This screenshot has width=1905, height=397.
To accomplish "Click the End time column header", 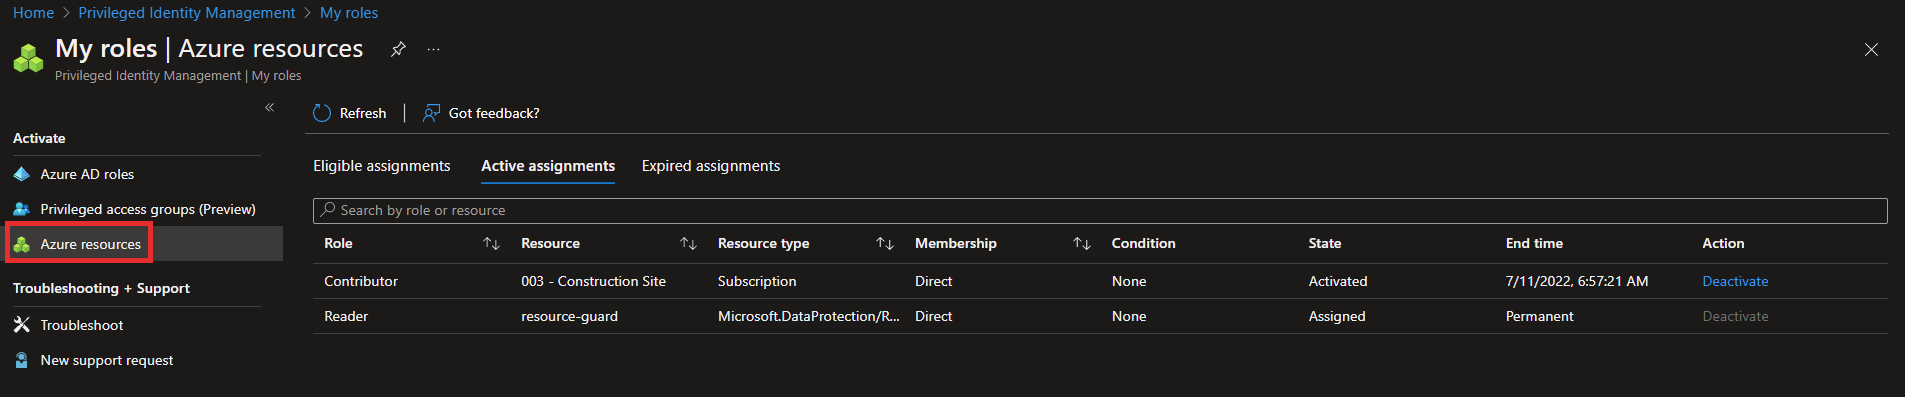I will click(x=1534, y=243).
